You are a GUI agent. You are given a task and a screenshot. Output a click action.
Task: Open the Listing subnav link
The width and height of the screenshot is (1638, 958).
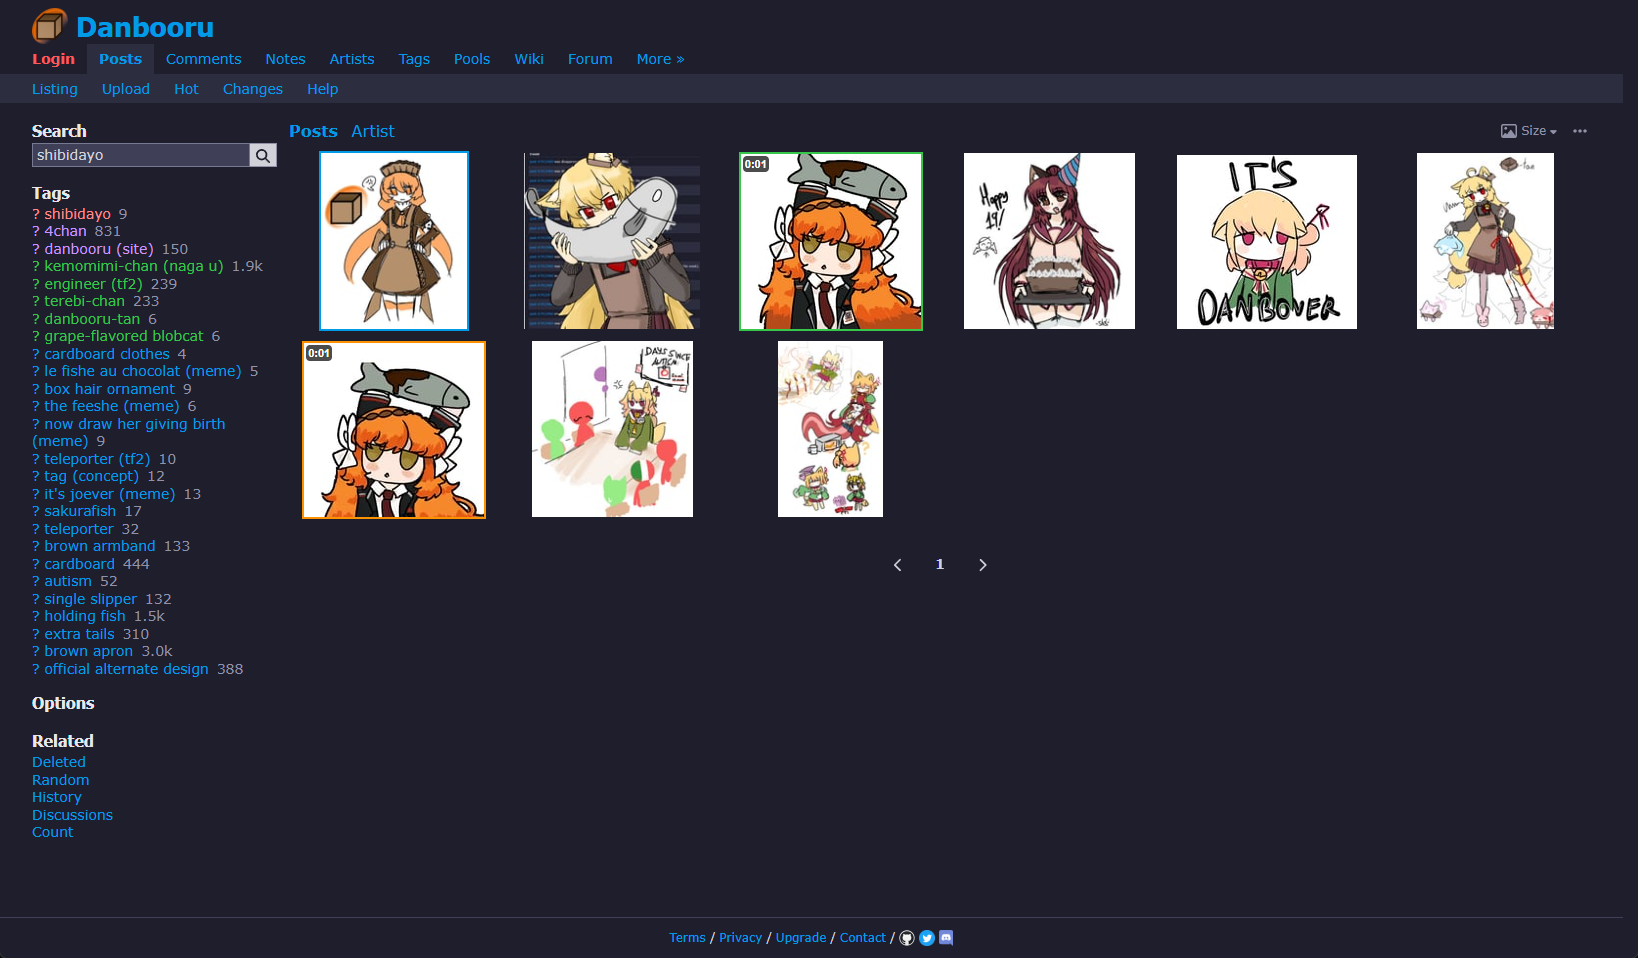(55, 89)
